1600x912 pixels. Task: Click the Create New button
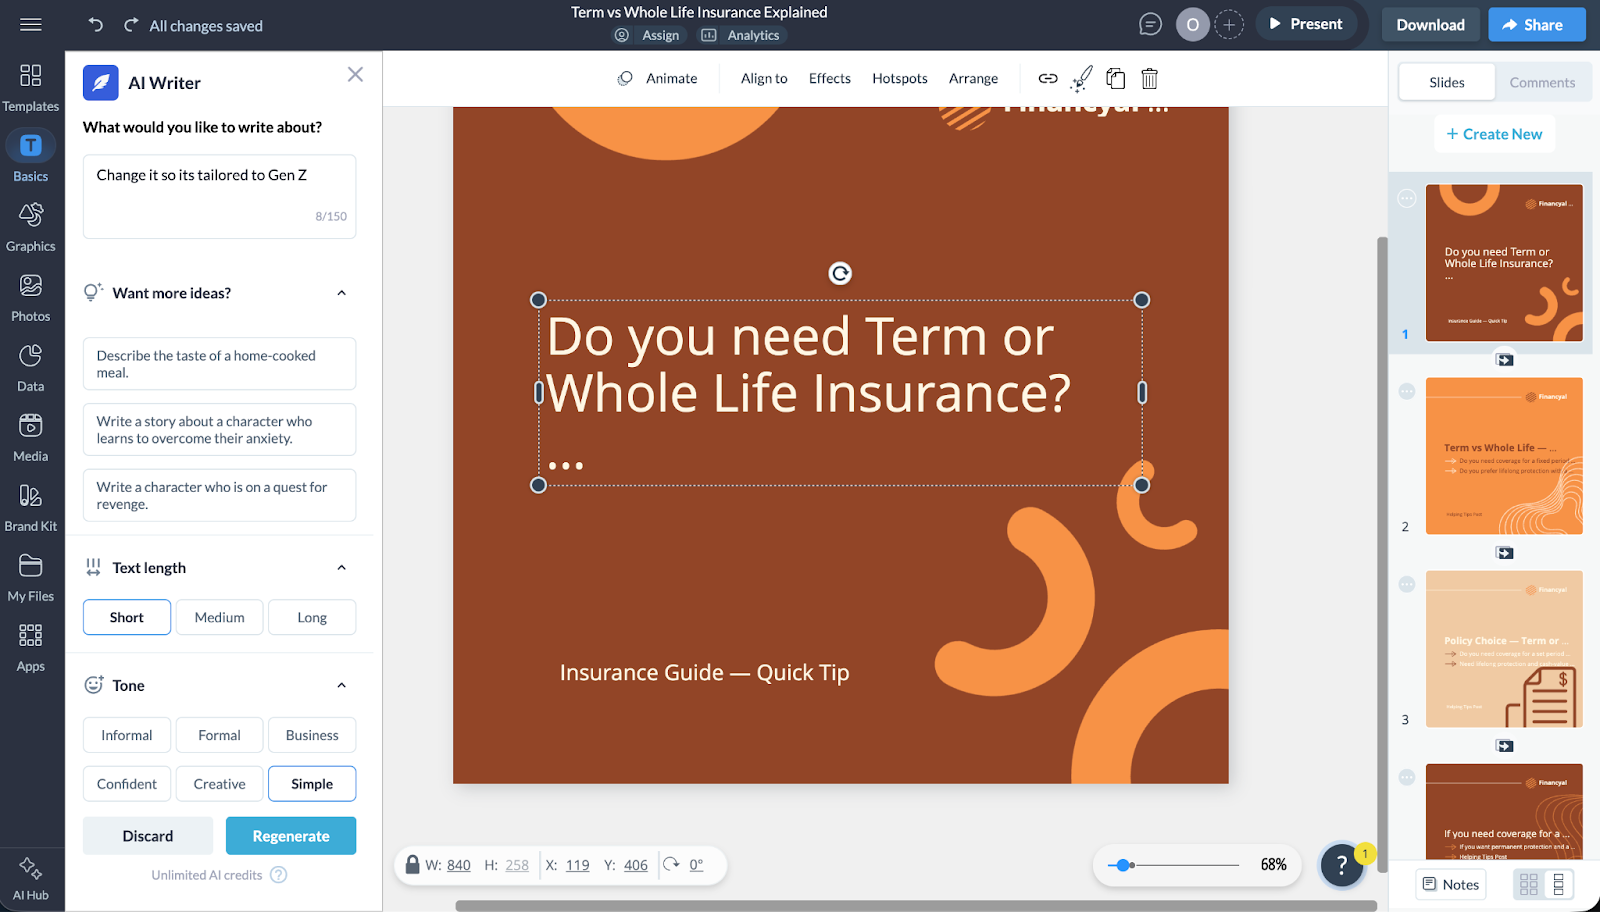(1493, 133)
